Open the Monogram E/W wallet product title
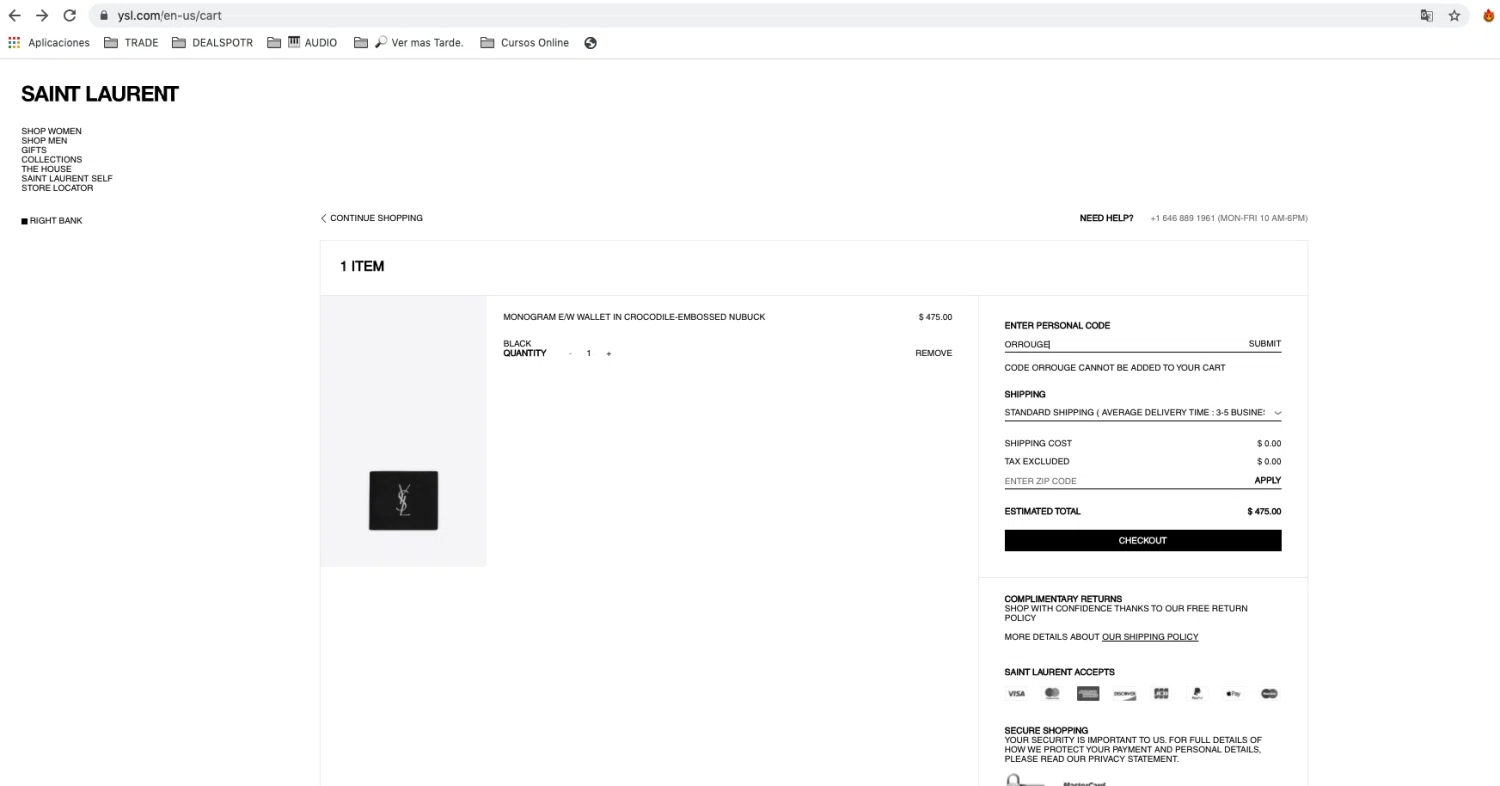Image resolution: width=1500 pixels, height=786 pixels. (x=634, y=317)
